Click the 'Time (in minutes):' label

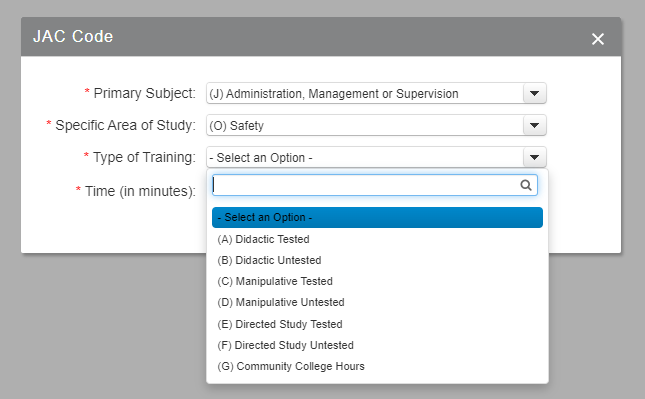click(x=140, y=191)
